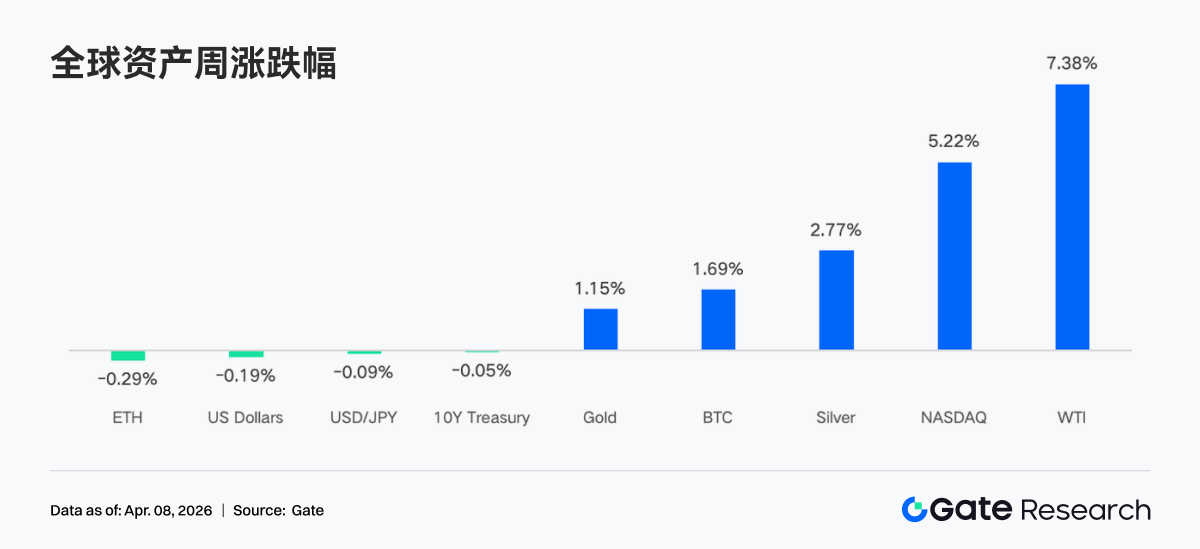
Task: Click the 7.38% value label
Action: [1072, 63]
